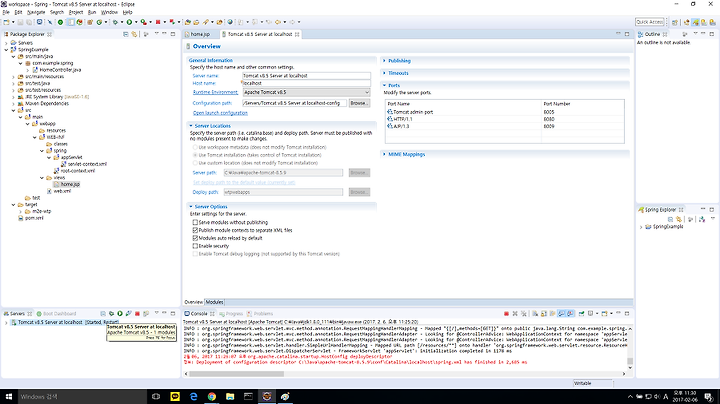Click in the Host name field
This screenshot has width=720, height=404.
point(306,84)
